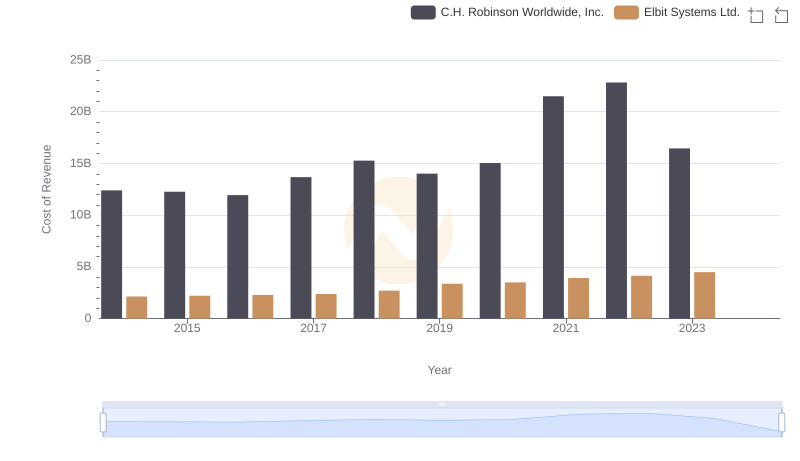Click the 2015 x-axis label

pos(187,328)
